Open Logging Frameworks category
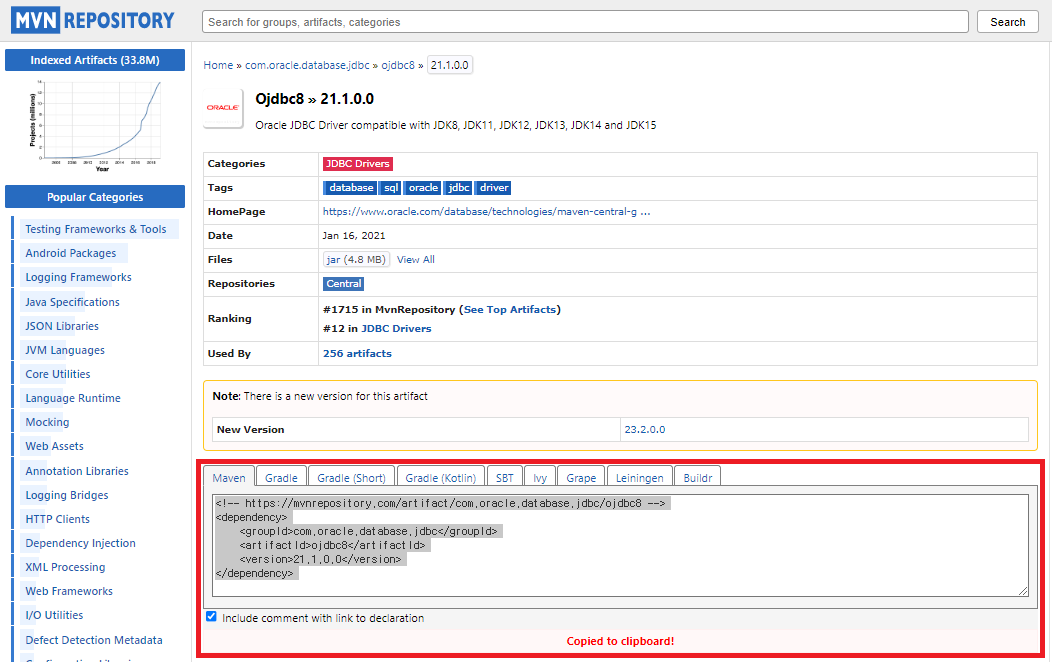 tap(78, 277)
